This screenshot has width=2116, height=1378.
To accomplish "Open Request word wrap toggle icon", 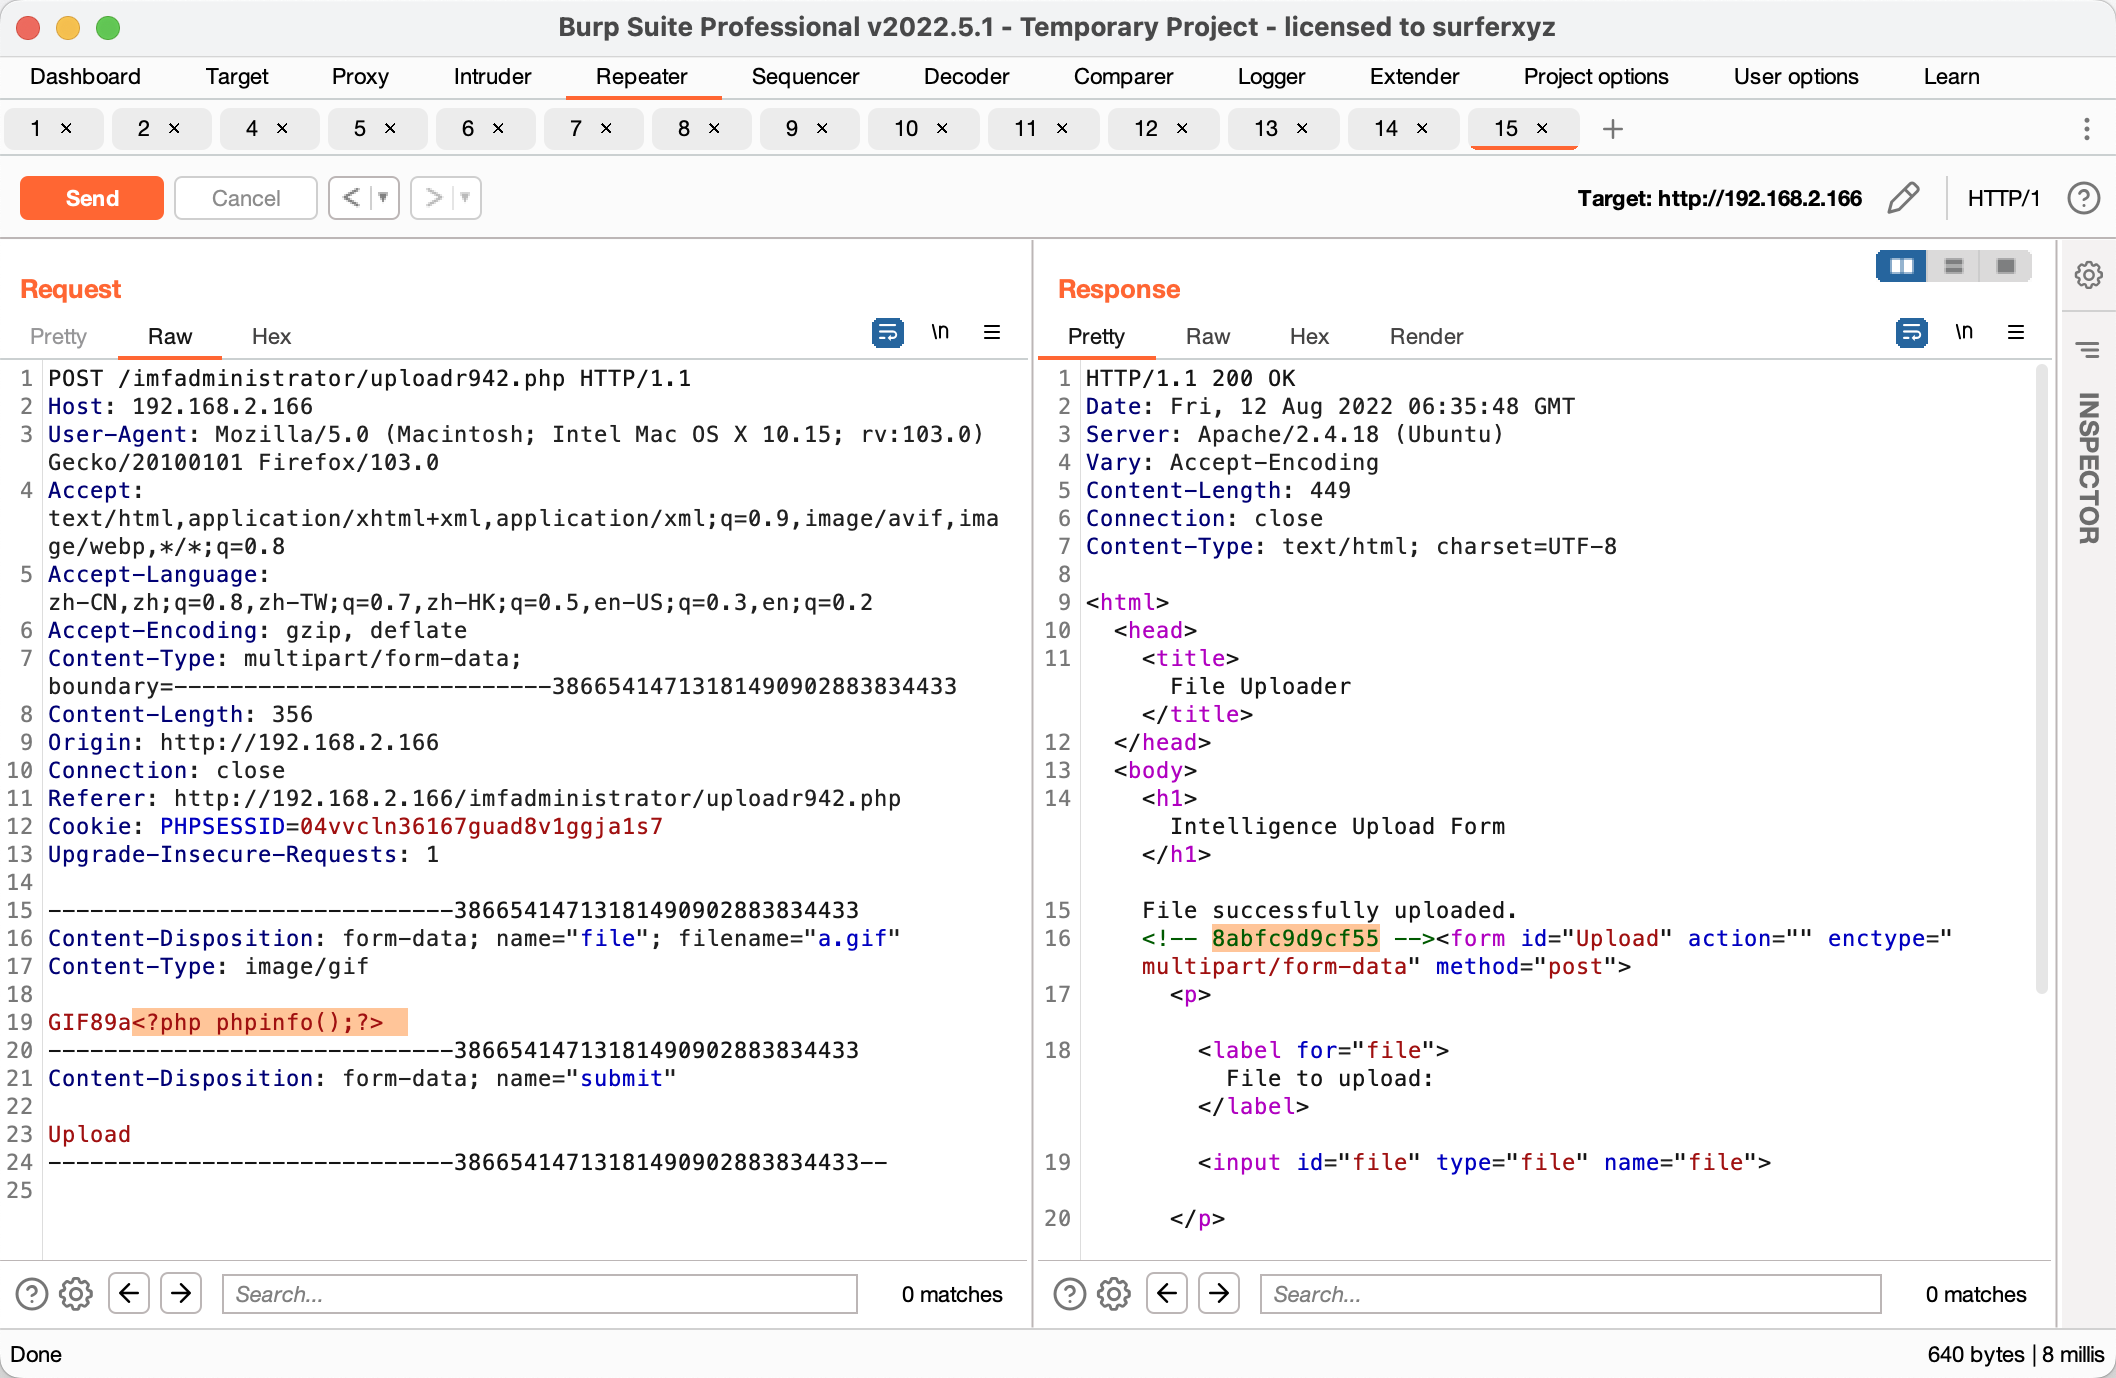I will (x=887, y=333).
